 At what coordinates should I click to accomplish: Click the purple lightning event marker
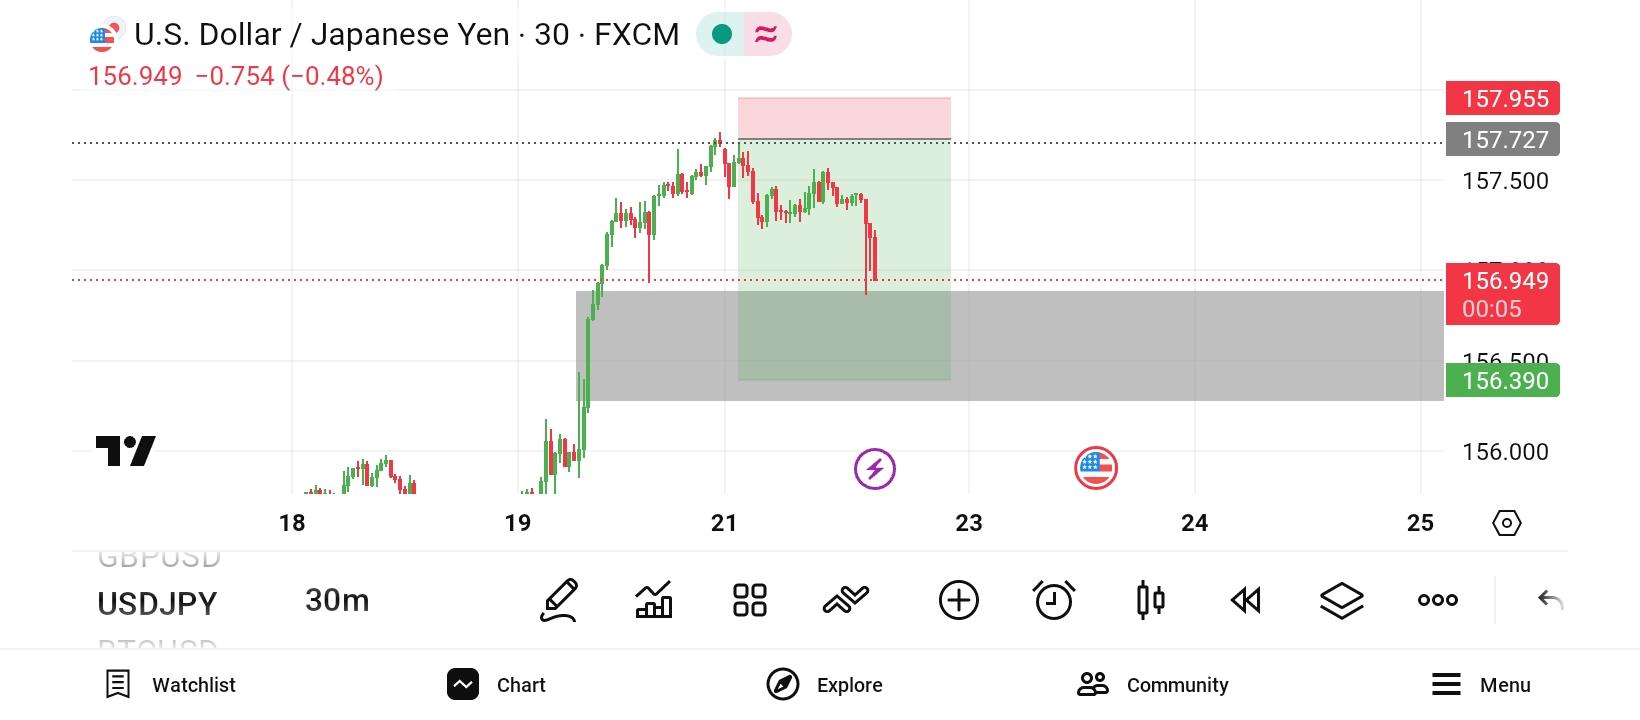pos(875,468)
